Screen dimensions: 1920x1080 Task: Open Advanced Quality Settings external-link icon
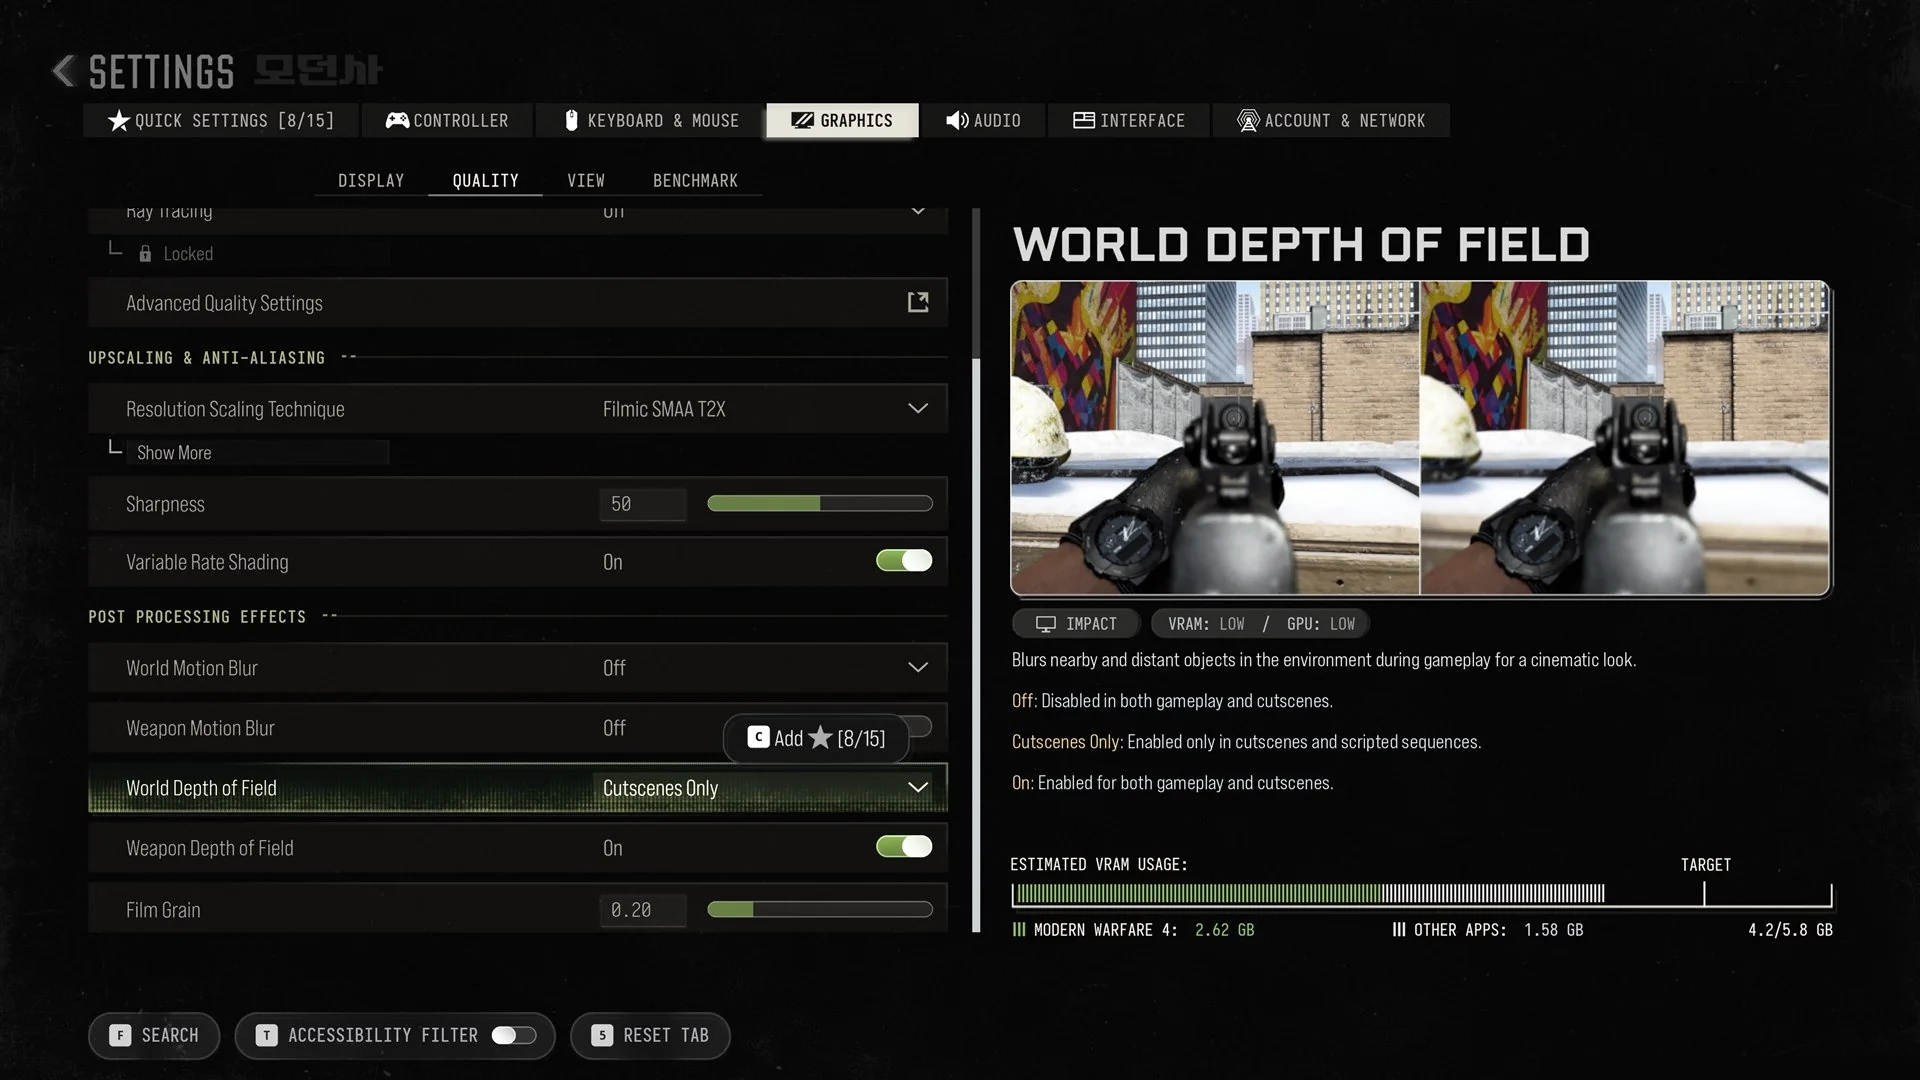[918, 302]
